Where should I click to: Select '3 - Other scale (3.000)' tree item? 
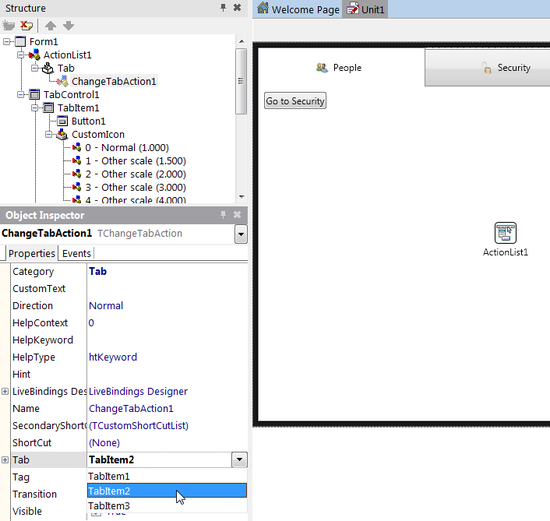tap(135, 188)
